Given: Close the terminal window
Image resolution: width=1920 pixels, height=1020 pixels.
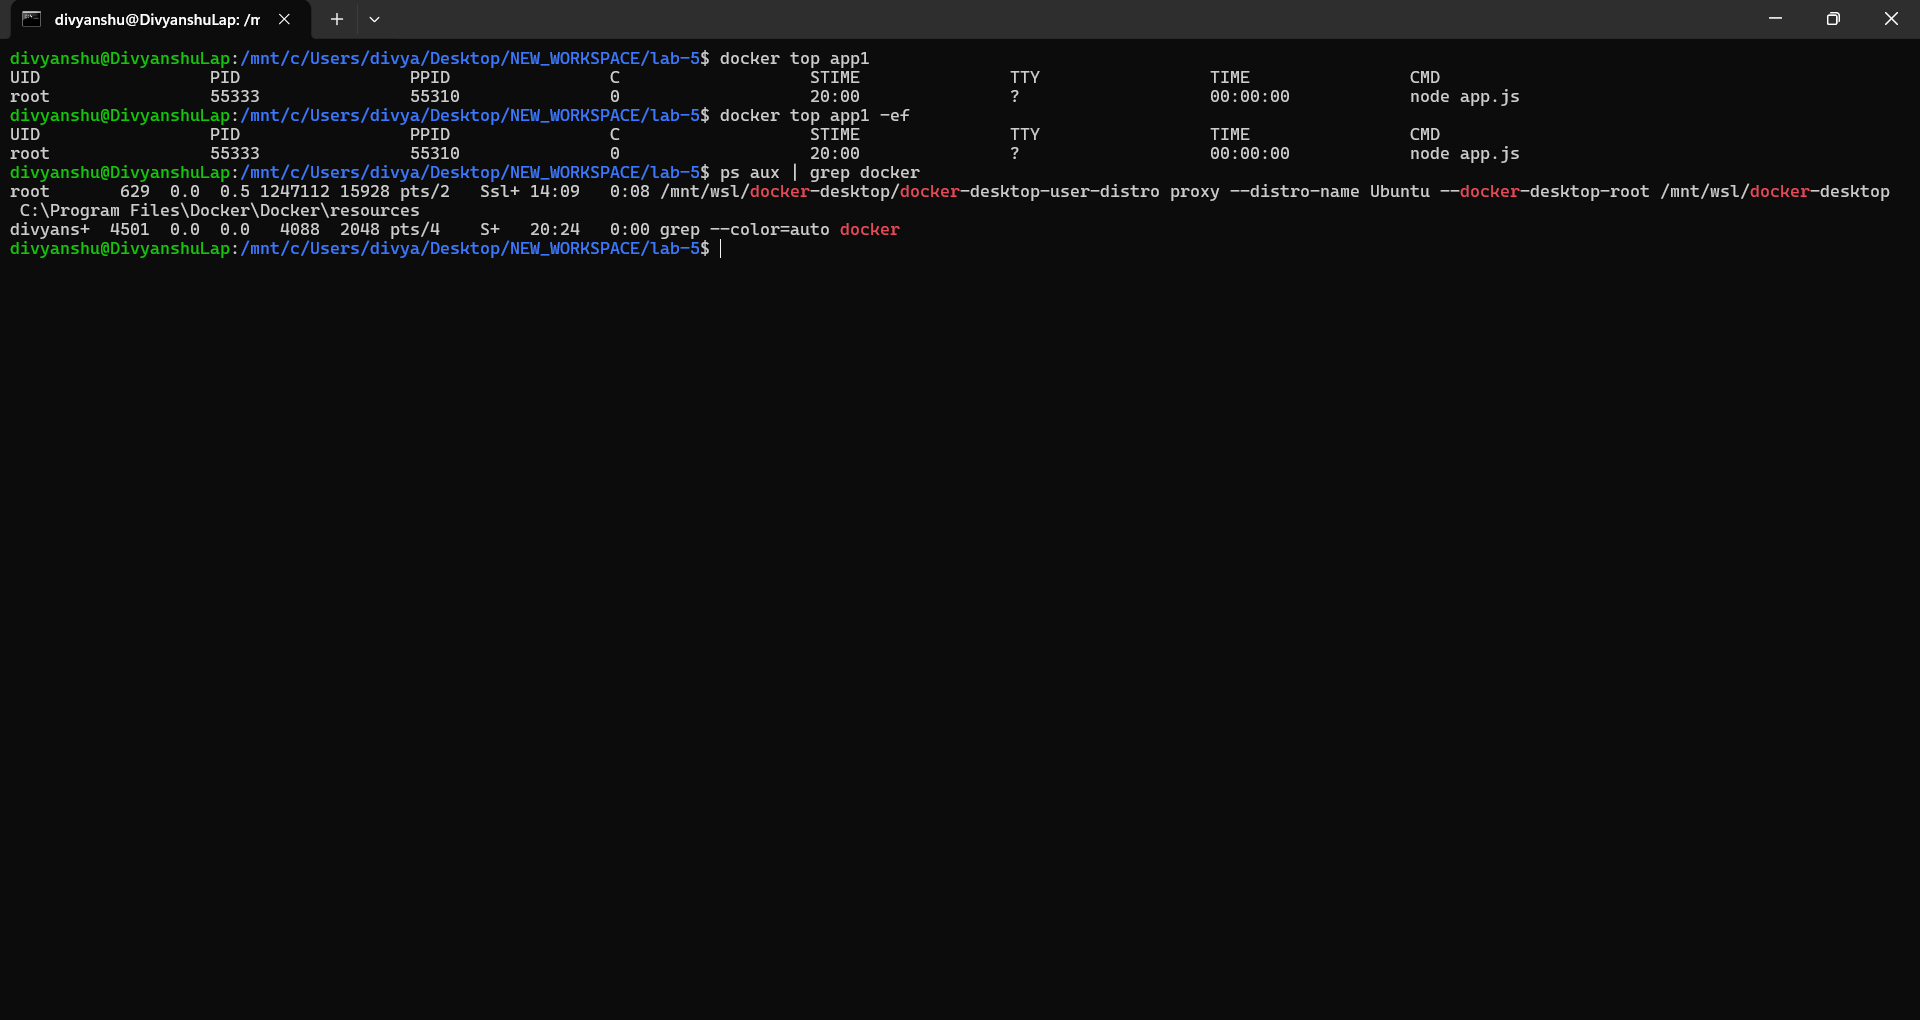Looking at the screenshot, I should (1891, 19).
